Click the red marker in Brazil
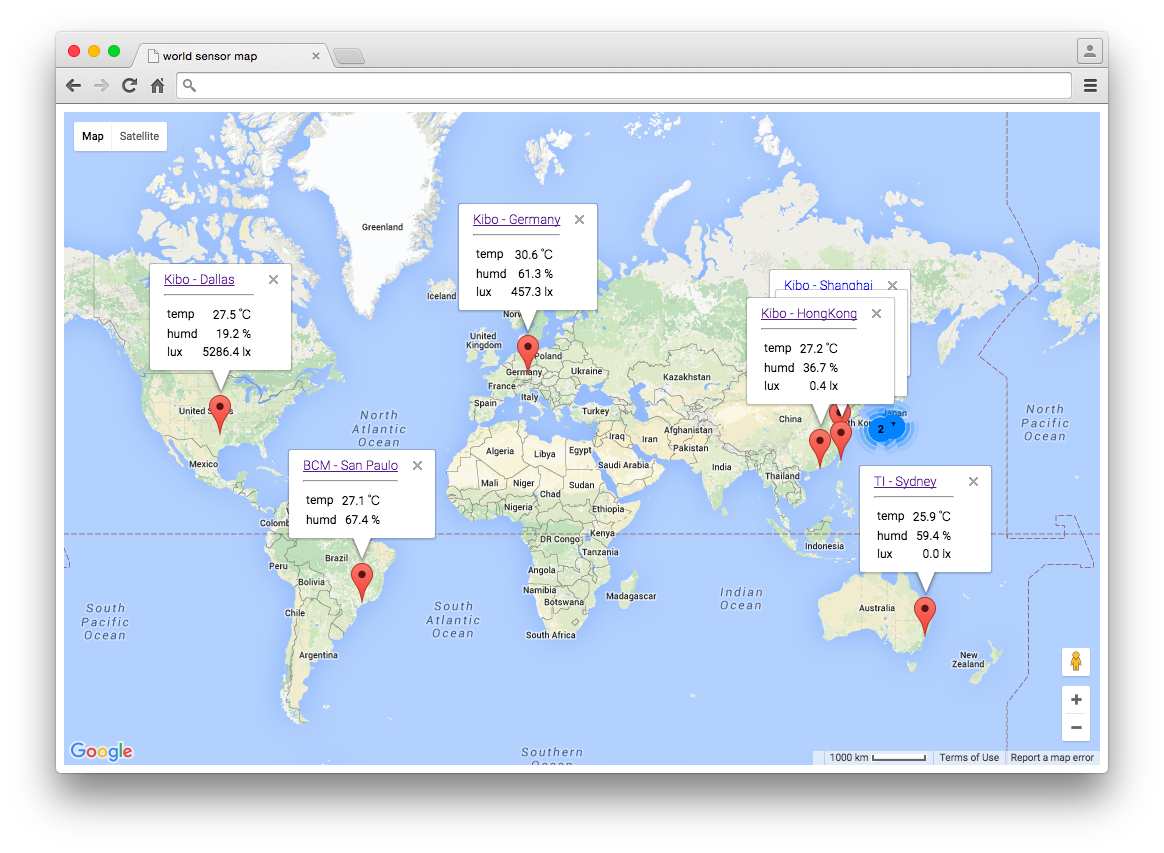The width and height of the screenshot is (1164, 853). tap(362, 580)
